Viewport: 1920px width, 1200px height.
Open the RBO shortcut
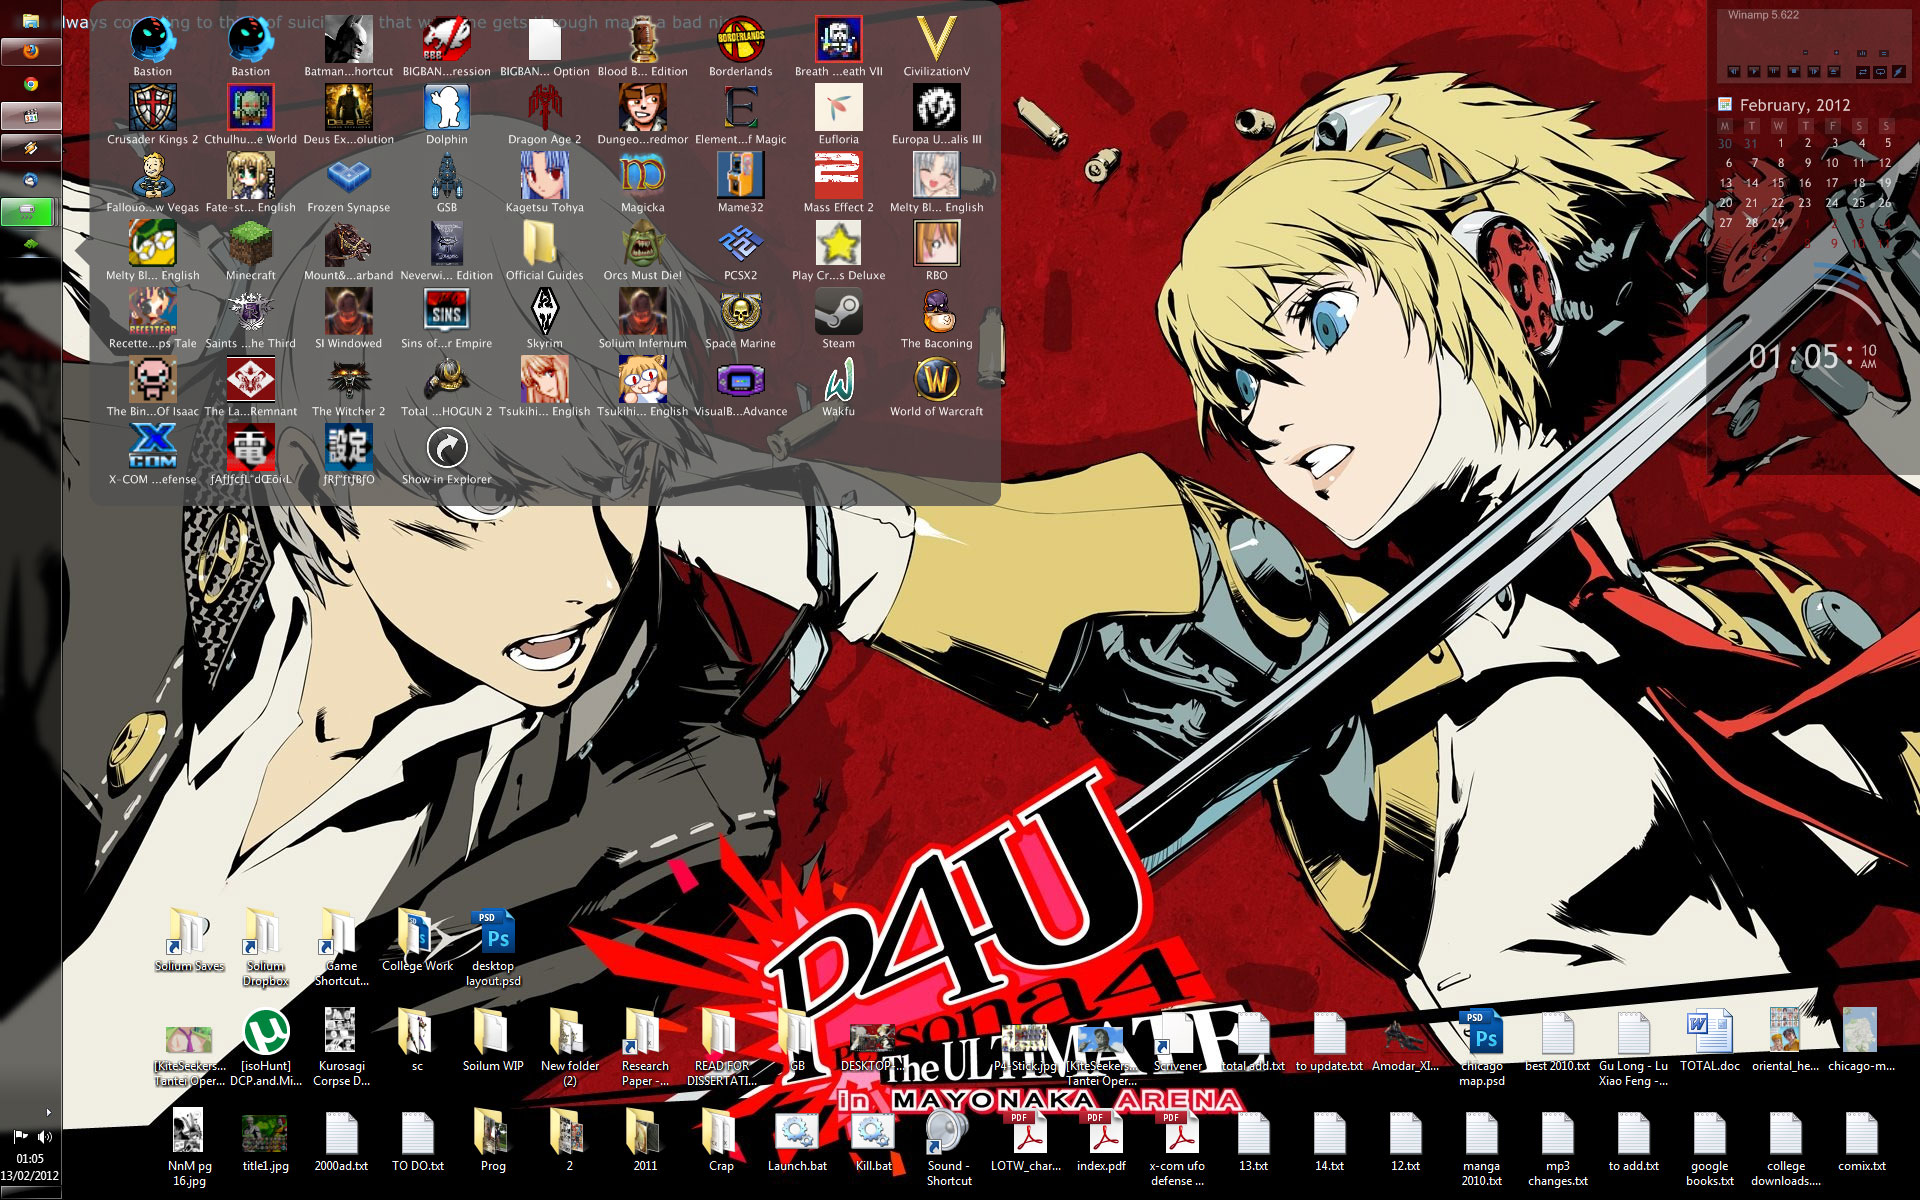pos(936,251)
